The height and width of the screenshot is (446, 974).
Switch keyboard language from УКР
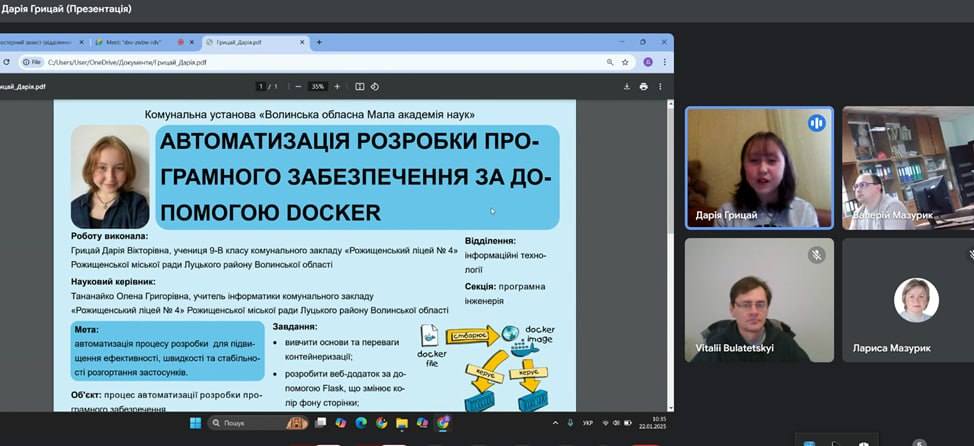pos(588,423)
